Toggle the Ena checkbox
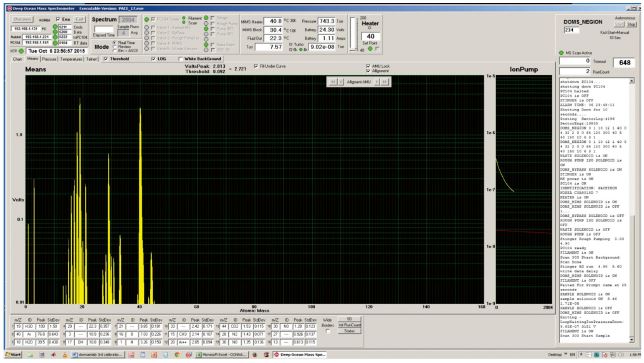644x363 pixels. click(58, 19)
